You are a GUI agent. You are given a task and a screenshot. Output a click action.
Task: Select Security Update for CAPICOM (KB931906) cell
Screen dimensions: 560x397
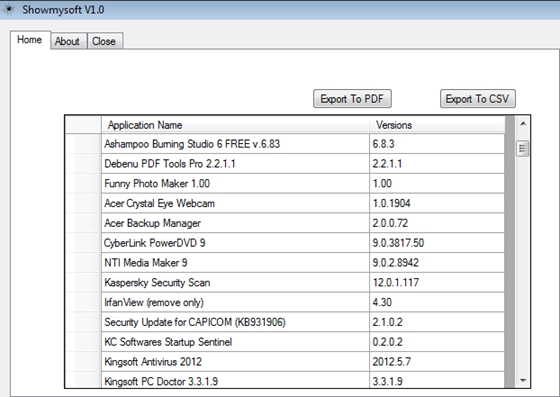coord(235,322)
